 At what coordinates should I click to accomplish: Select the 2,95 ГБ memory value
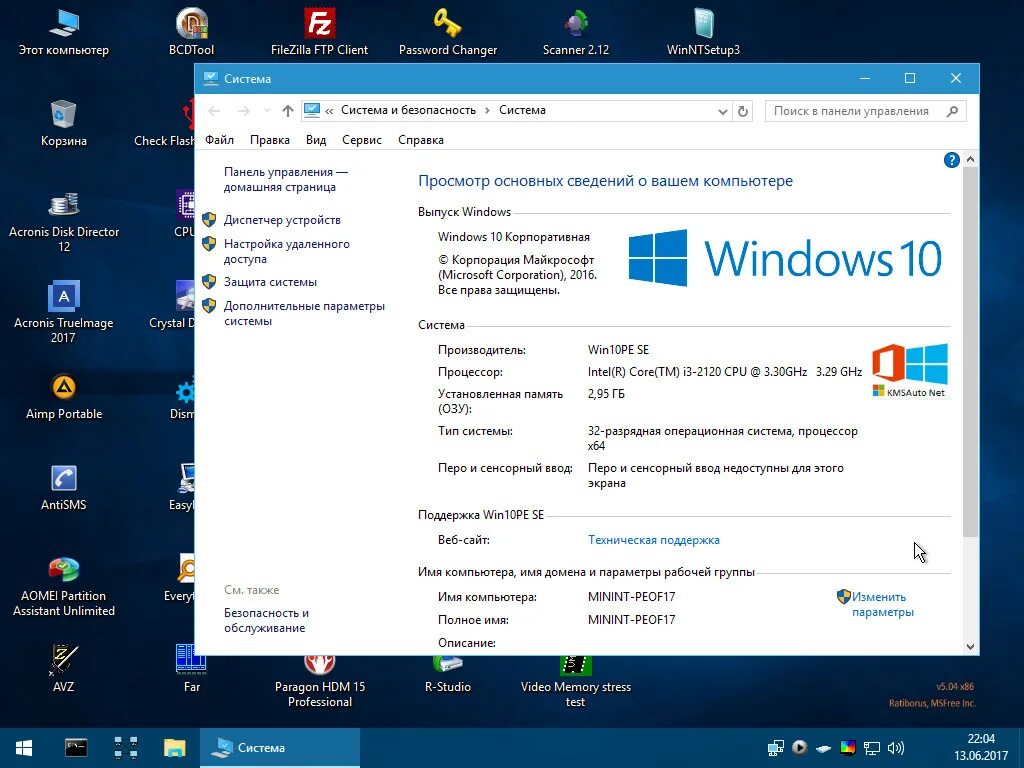click(606, 394)
